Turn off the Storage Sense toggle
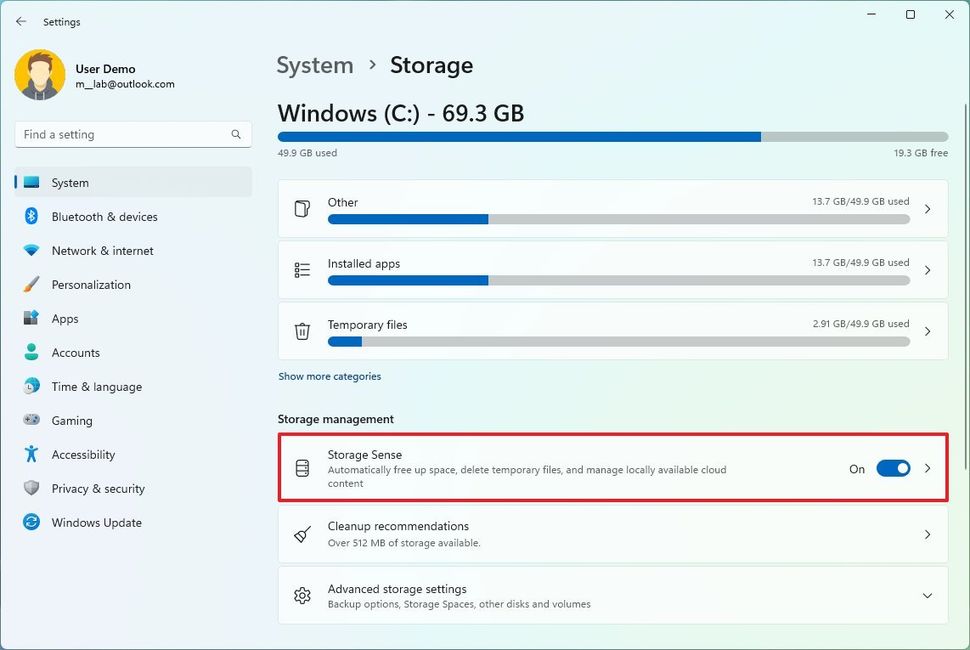The image size is (970, 650). pos(893,468)
